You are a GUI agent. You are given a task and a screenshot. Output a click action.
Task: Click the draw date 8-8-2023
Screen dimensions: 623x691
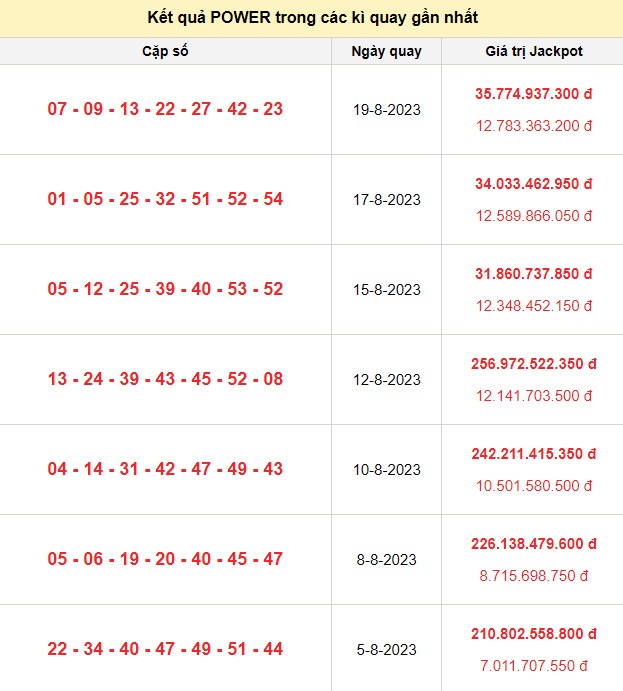pyautogui.click(x=387, y=560)
